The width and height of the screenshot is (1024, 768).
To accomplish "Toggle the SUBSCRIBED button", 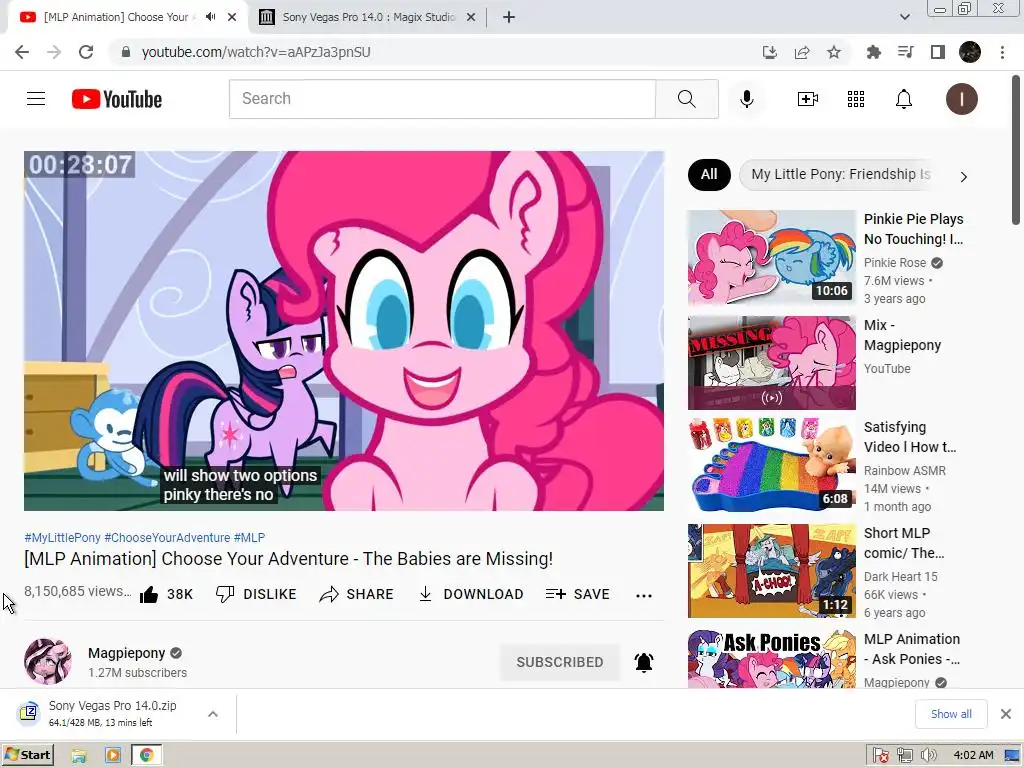I will pyautogui.click(x=560, y=662).
